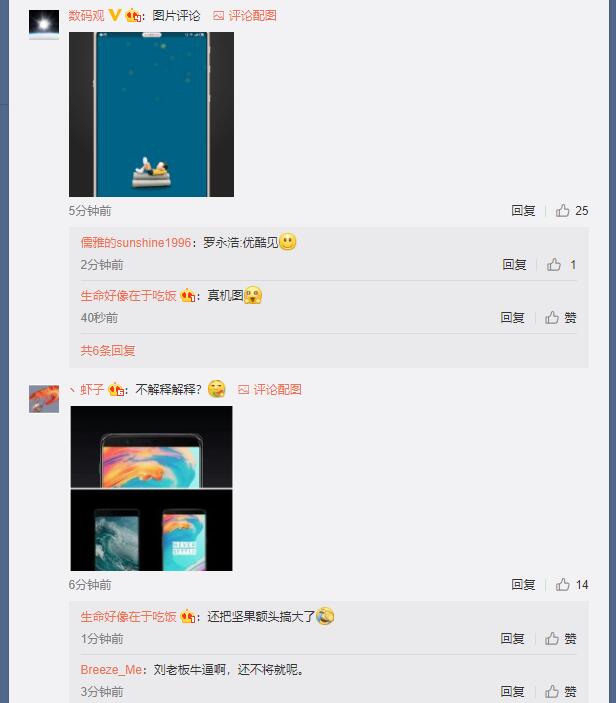Open the blue phone screen image
The image size is (616, 703).
152,114
